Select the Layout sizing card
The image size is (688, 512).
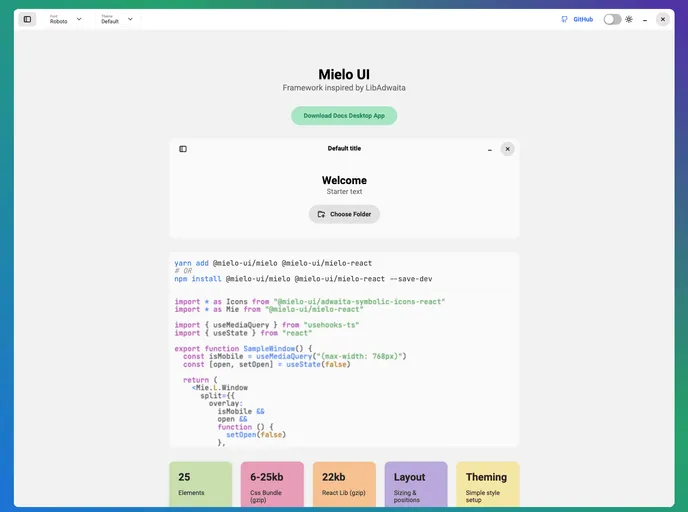(x=416, y=484)
